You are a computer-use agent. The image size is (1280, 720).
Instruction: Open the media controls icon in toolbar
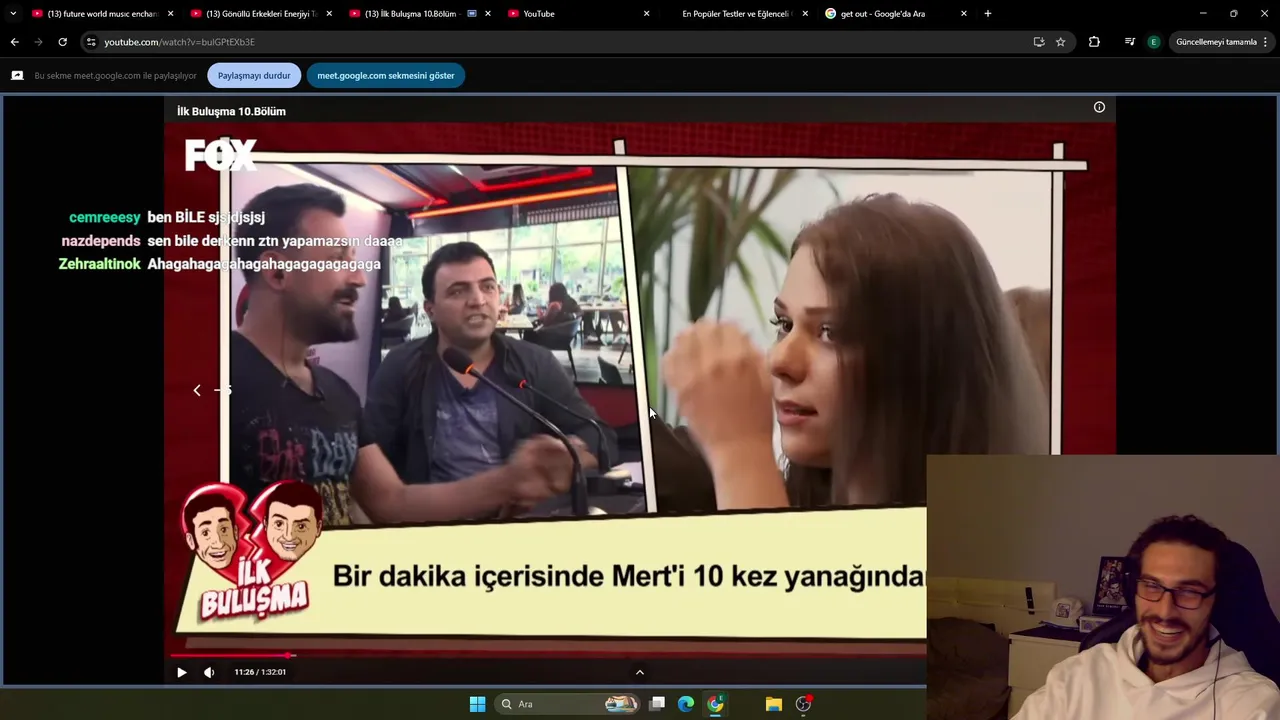(x=1130, y=42)
